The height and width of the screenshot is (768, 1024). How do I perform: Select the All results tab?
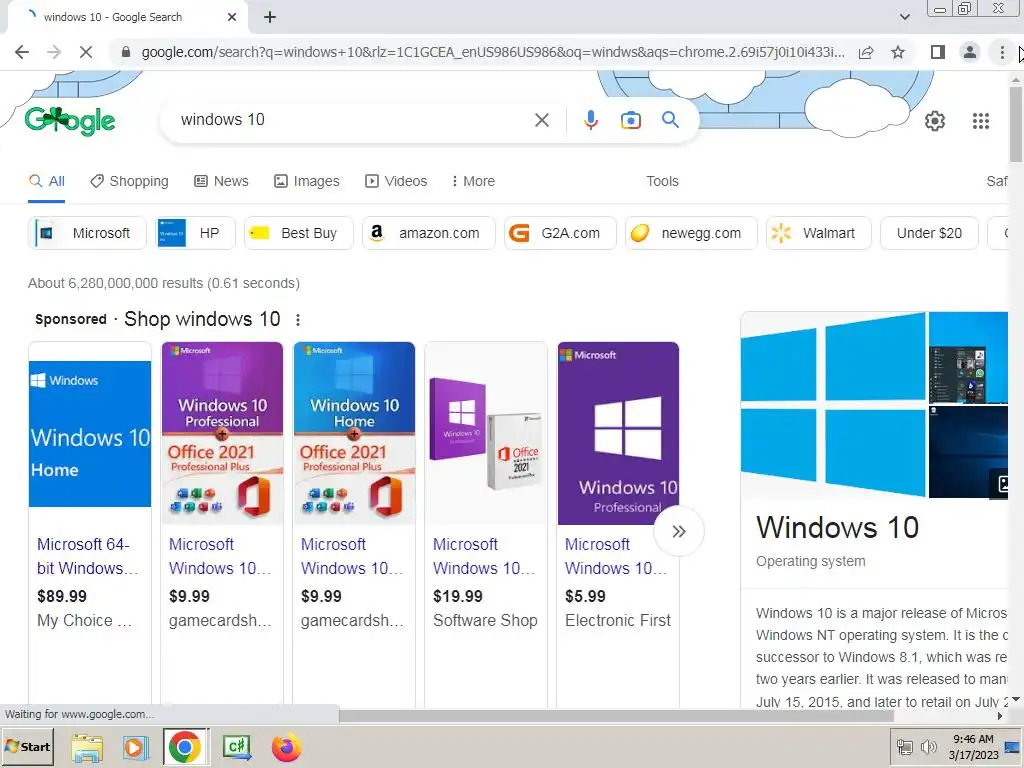[46, 182]
